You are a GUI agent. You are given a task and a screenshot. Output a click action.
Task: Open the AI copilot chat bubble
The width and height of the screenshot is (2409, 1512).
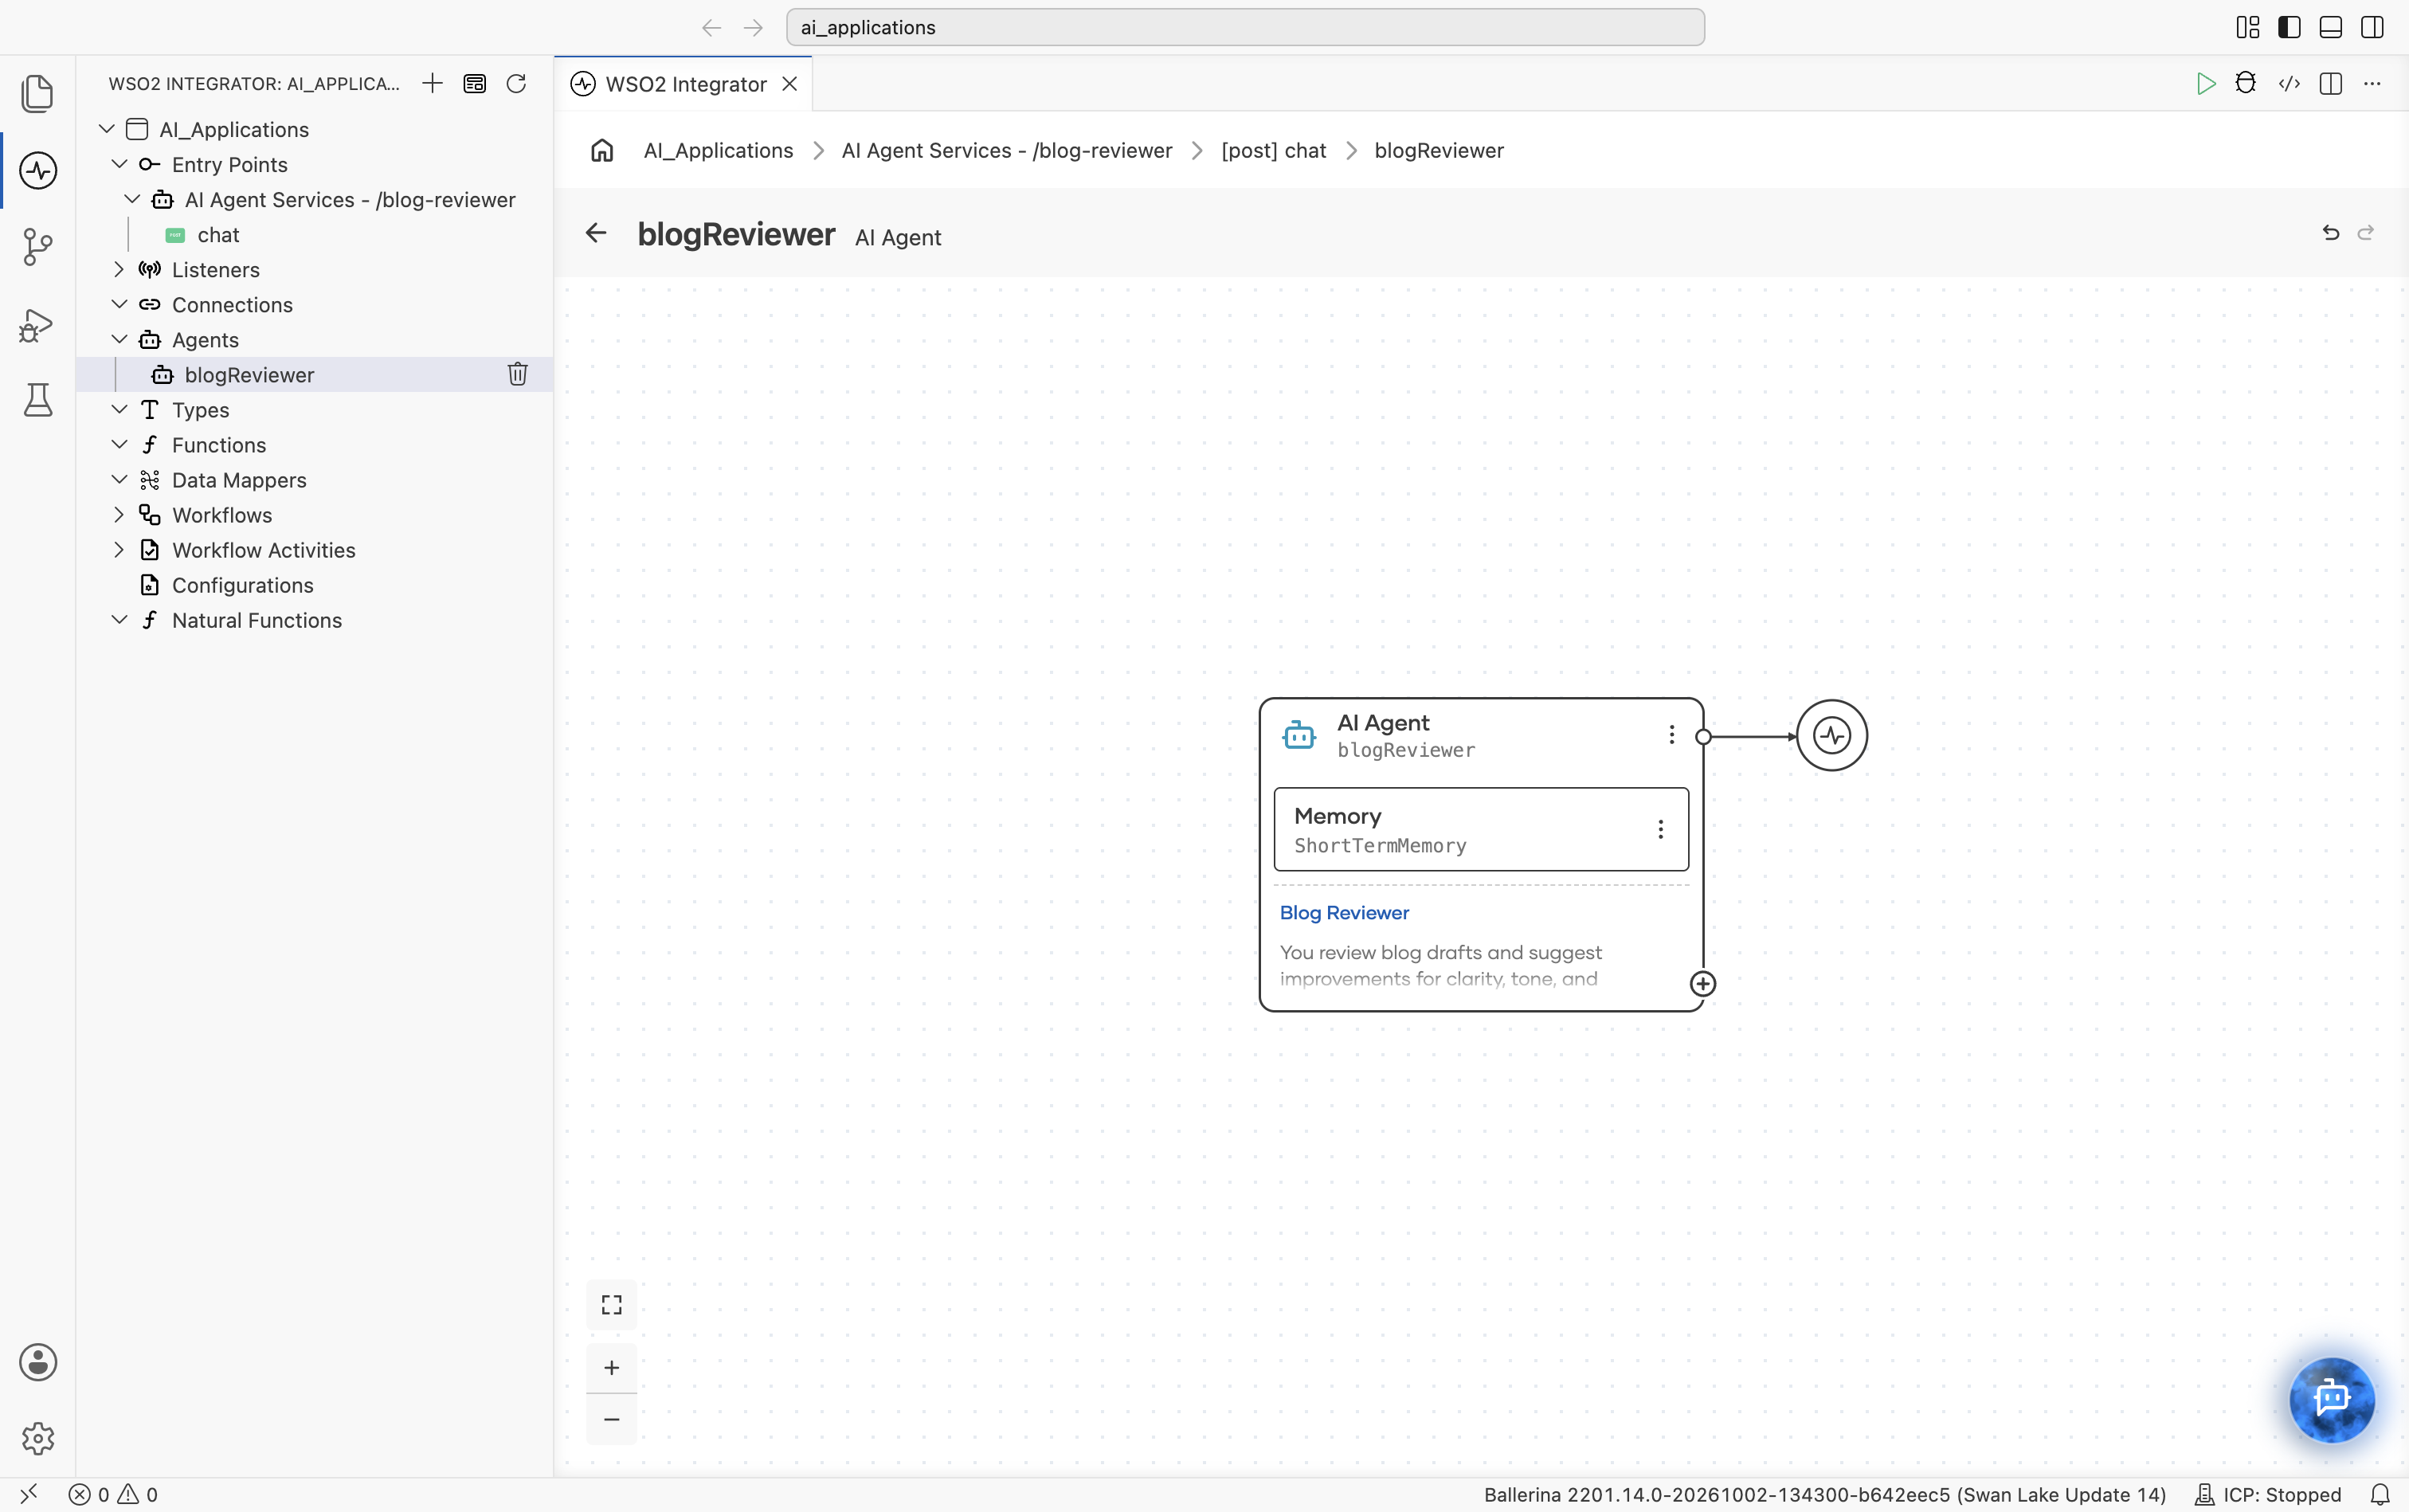[x=2332, y=1399]
